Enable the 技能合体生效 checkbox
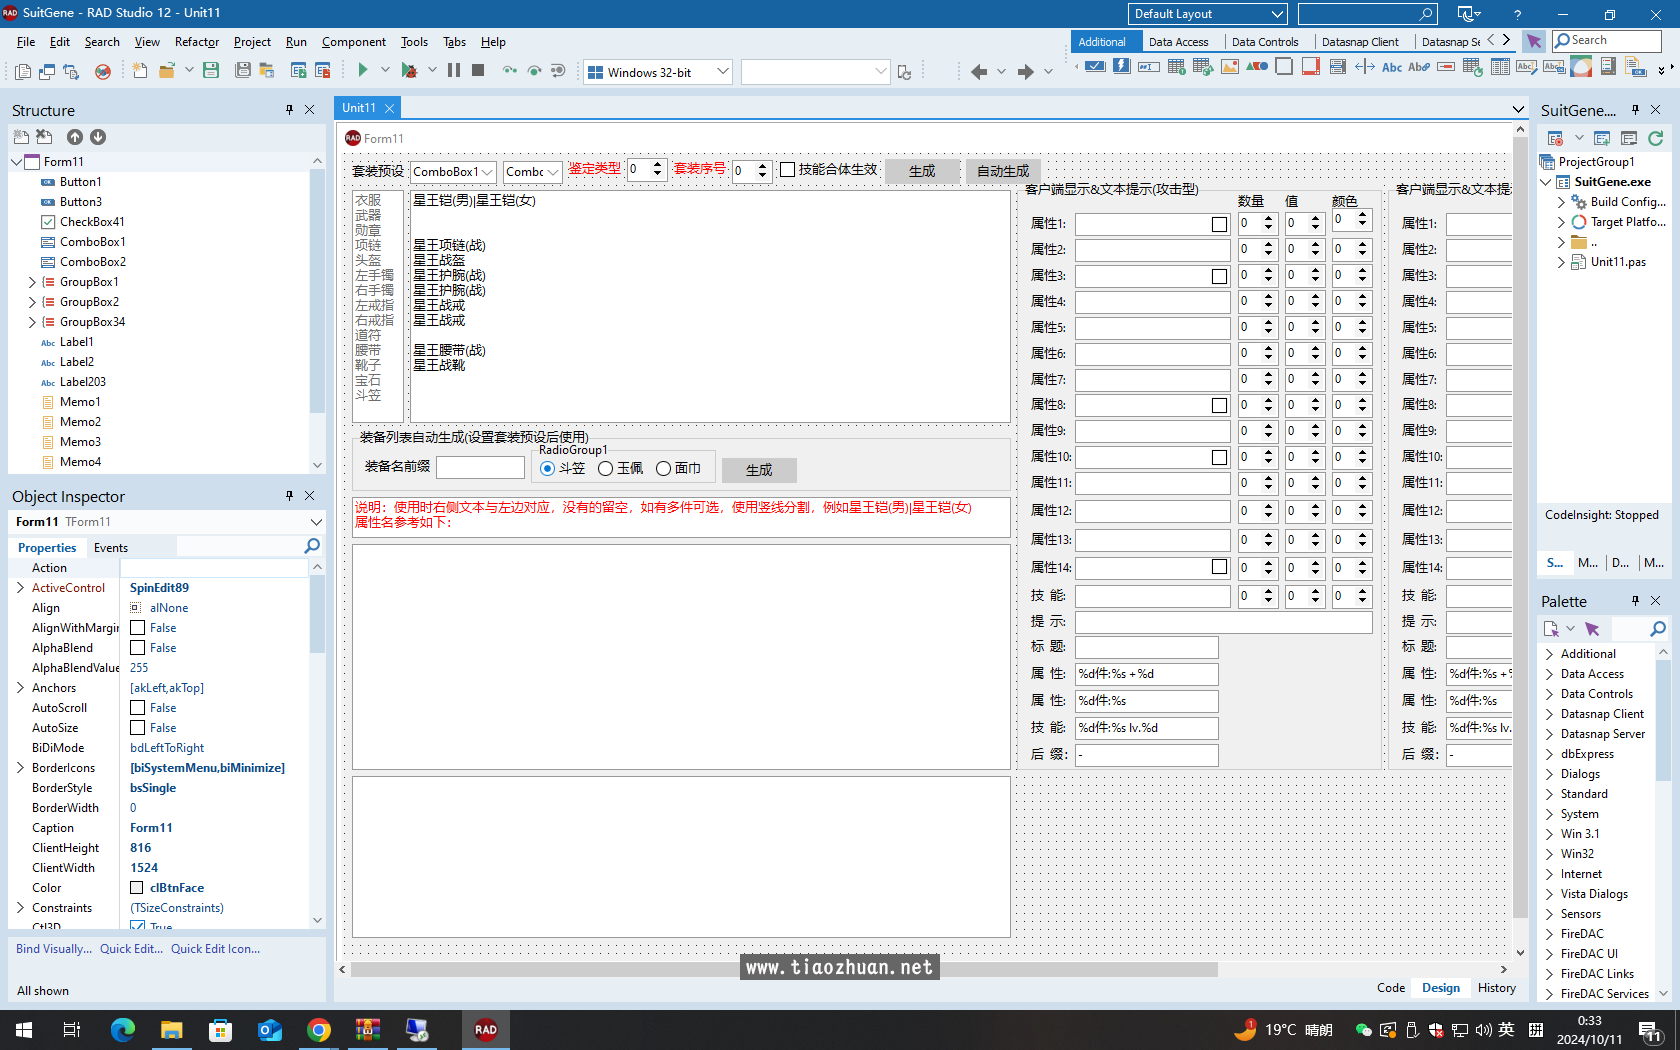The height and width of the screenshot is (1050, 1680). (x=787, y=169)
